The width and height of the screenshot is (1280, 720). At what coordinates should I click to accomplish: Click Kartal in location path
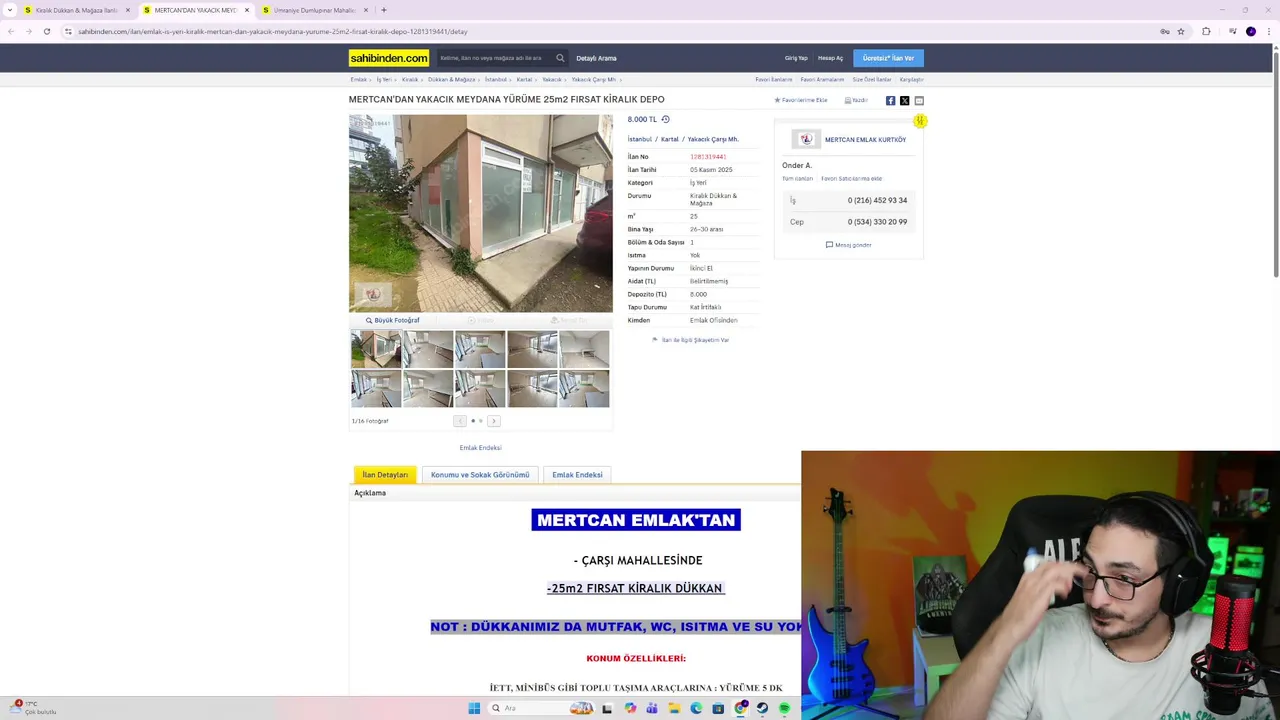(x=670, y=139)
